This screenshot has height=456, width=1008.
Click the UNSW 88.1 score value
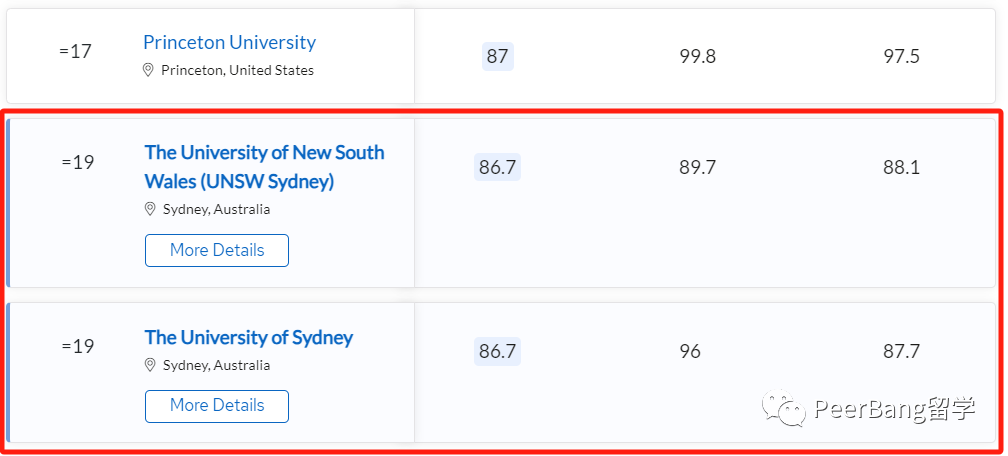901,167
